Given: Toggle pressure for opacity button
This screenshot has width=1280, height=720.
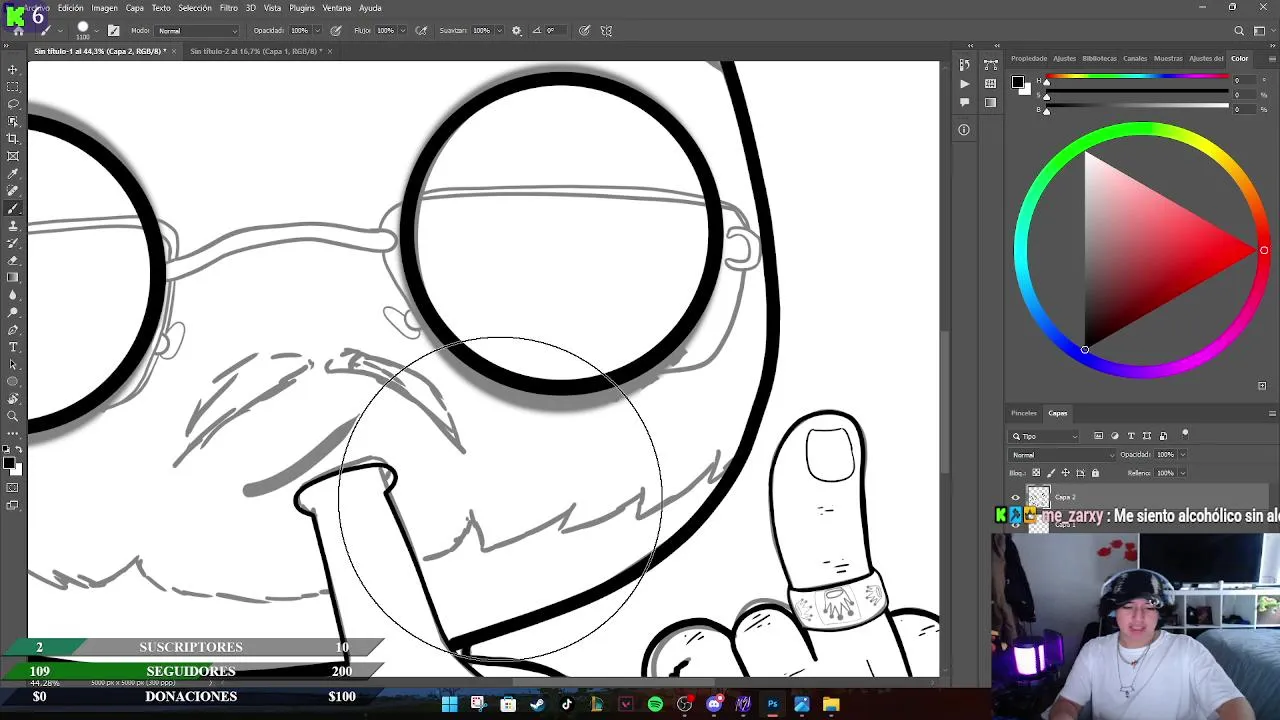Looking at the screenshot, I should click(x=335, y=31).
